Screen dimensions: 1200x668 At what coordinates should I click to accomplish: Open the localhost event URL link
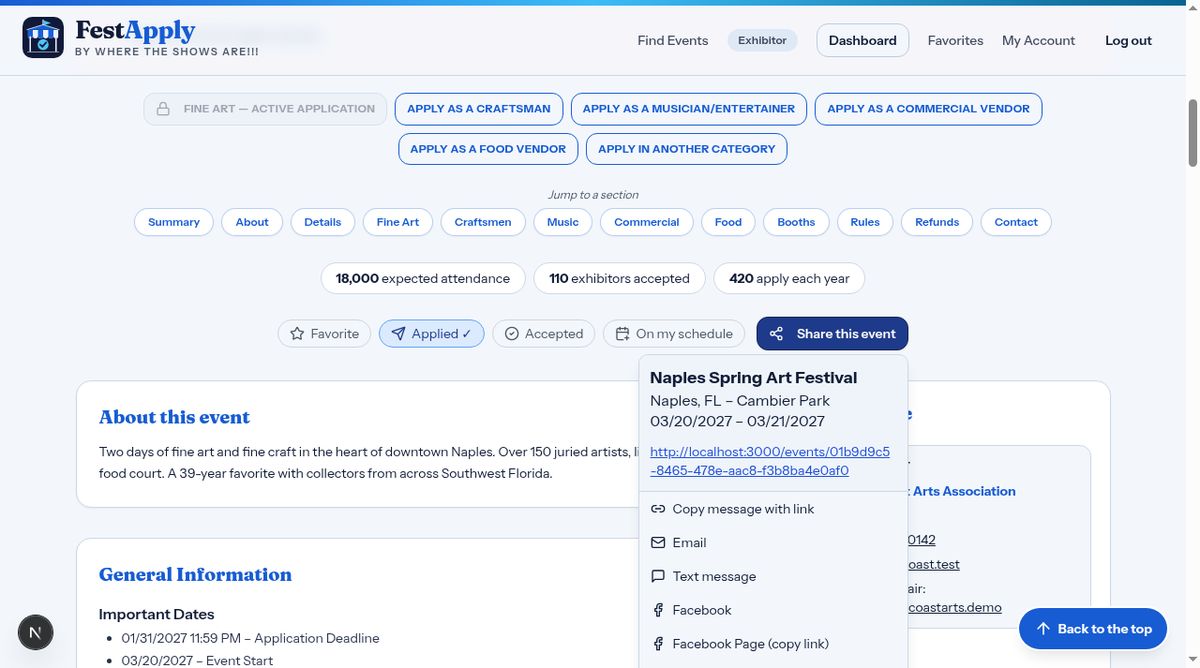[x=770, y=461]
